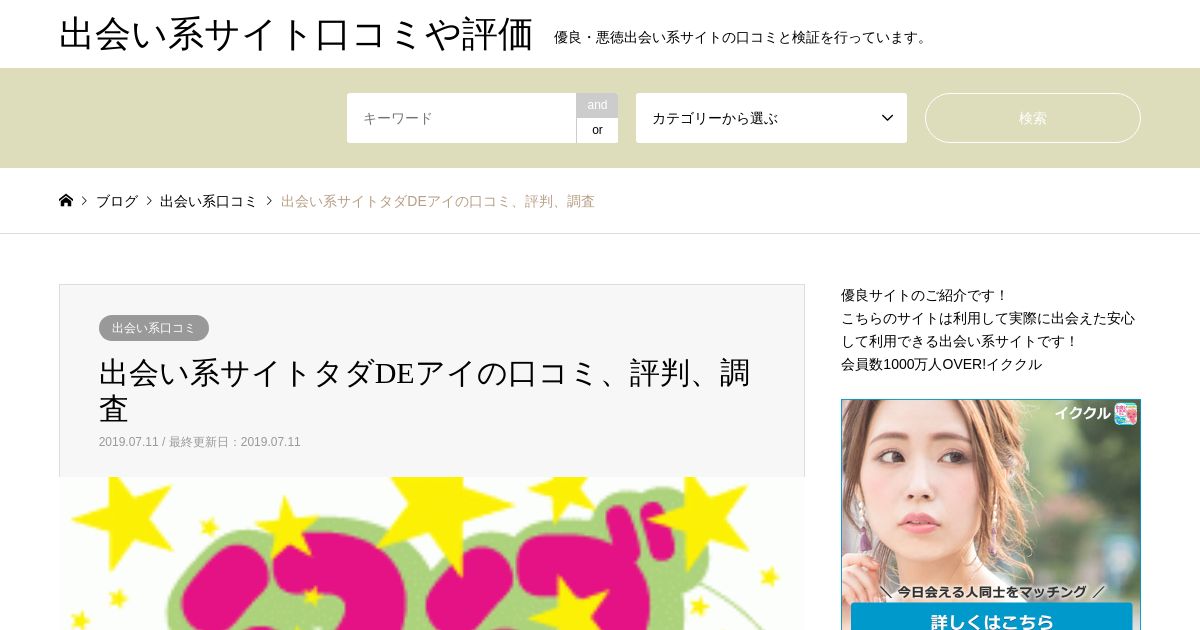Go to ブログ breadcrumb link
The width and height of the screenshot is (1200, 630).
click(117, 201)
